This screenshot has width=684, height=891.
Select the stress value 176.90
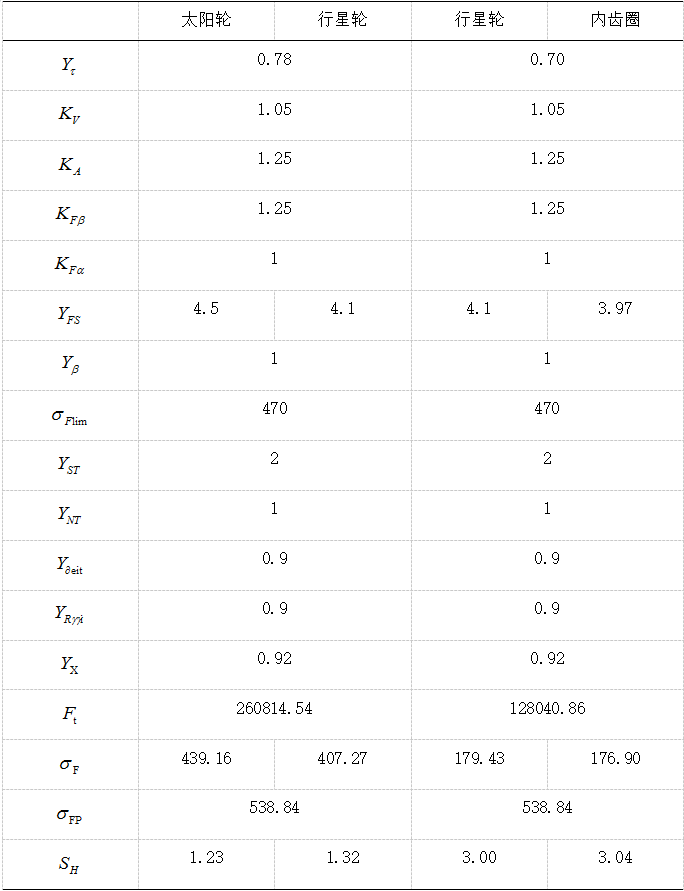[x=615, y=759]
